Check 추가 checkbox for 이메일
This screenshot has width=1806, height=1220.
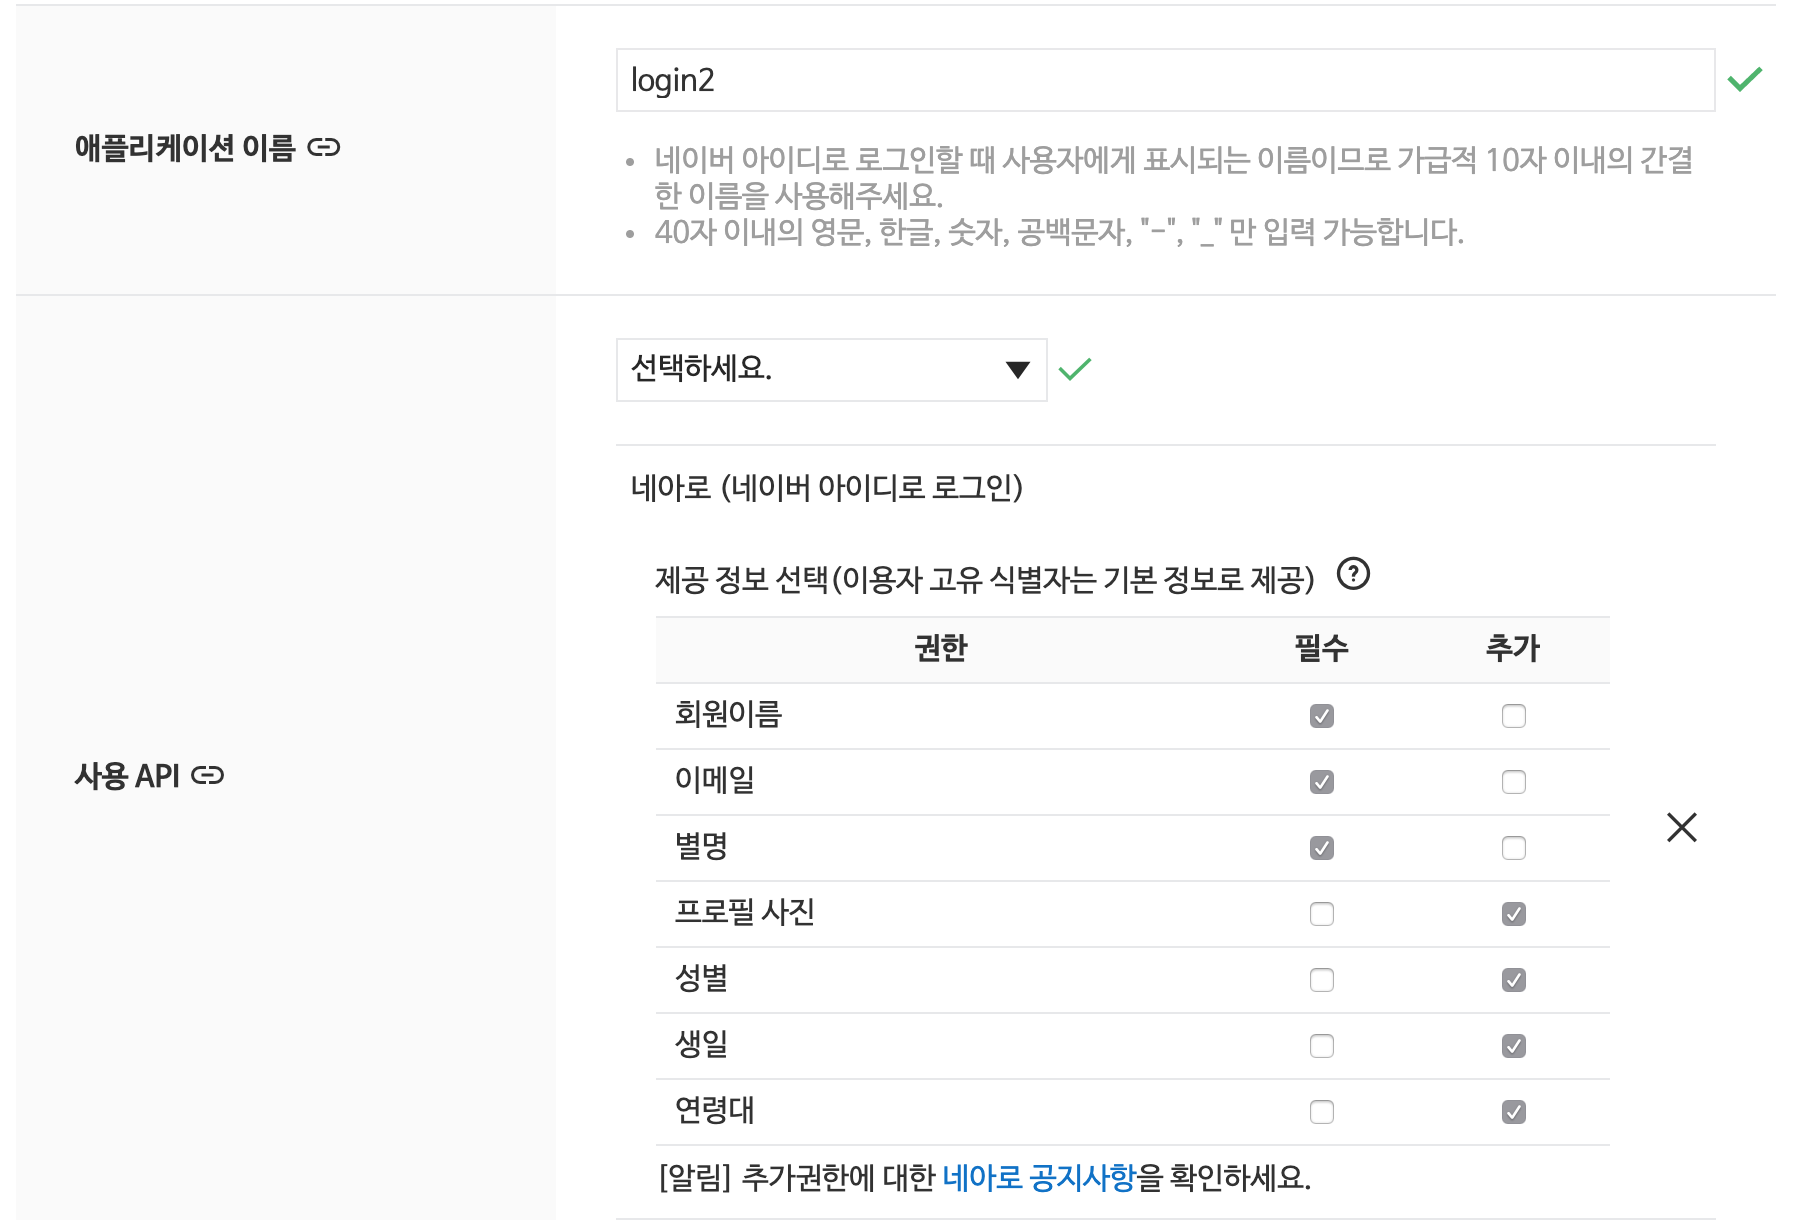click(1513, 782)
